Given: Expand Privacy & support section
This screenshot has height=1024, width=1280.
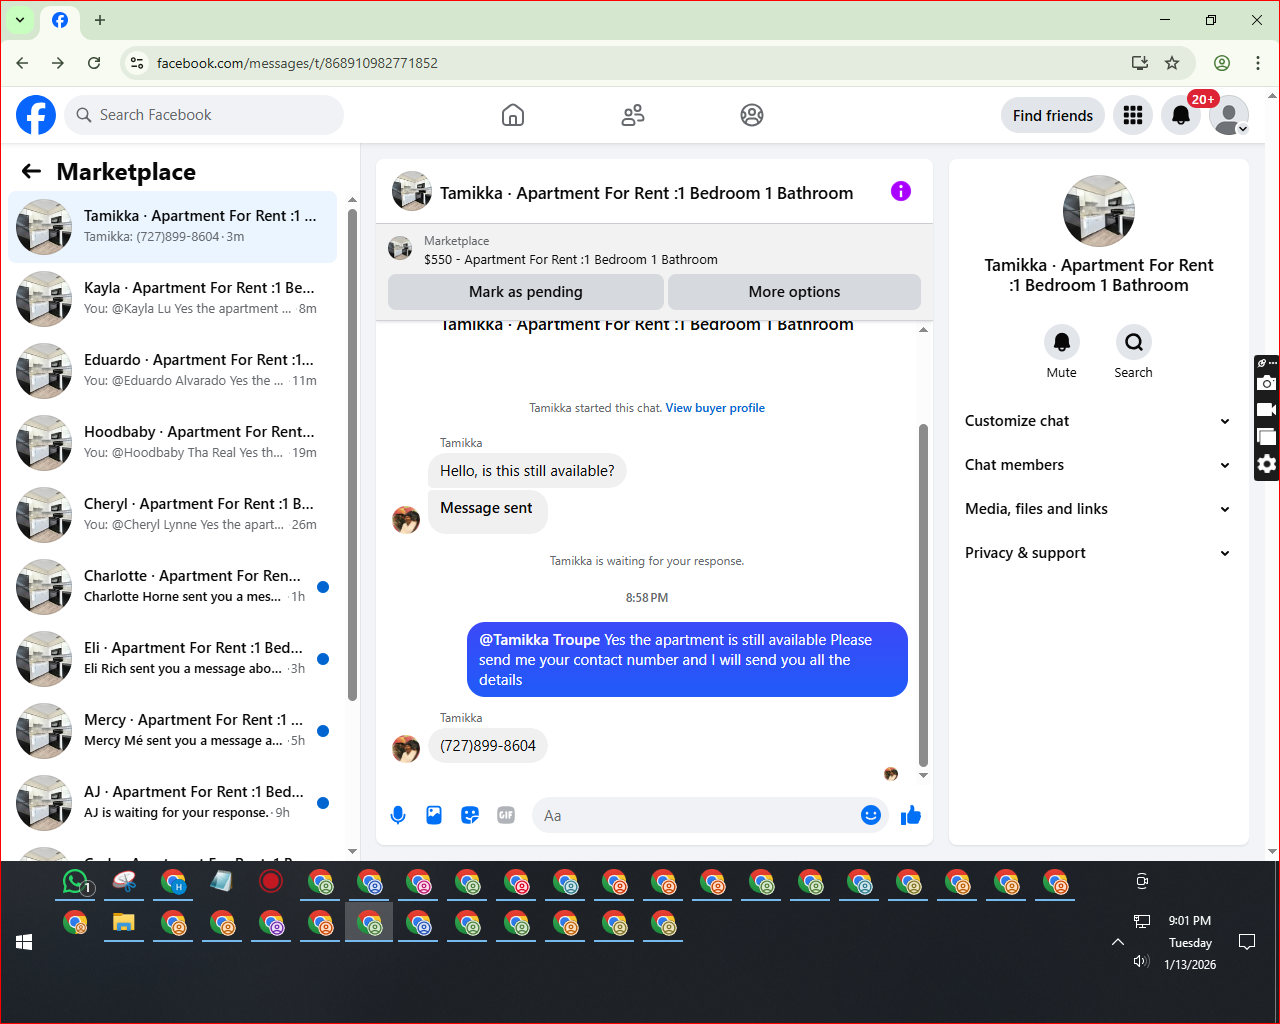Looking at the screenshot, I should coord(1098,553).
